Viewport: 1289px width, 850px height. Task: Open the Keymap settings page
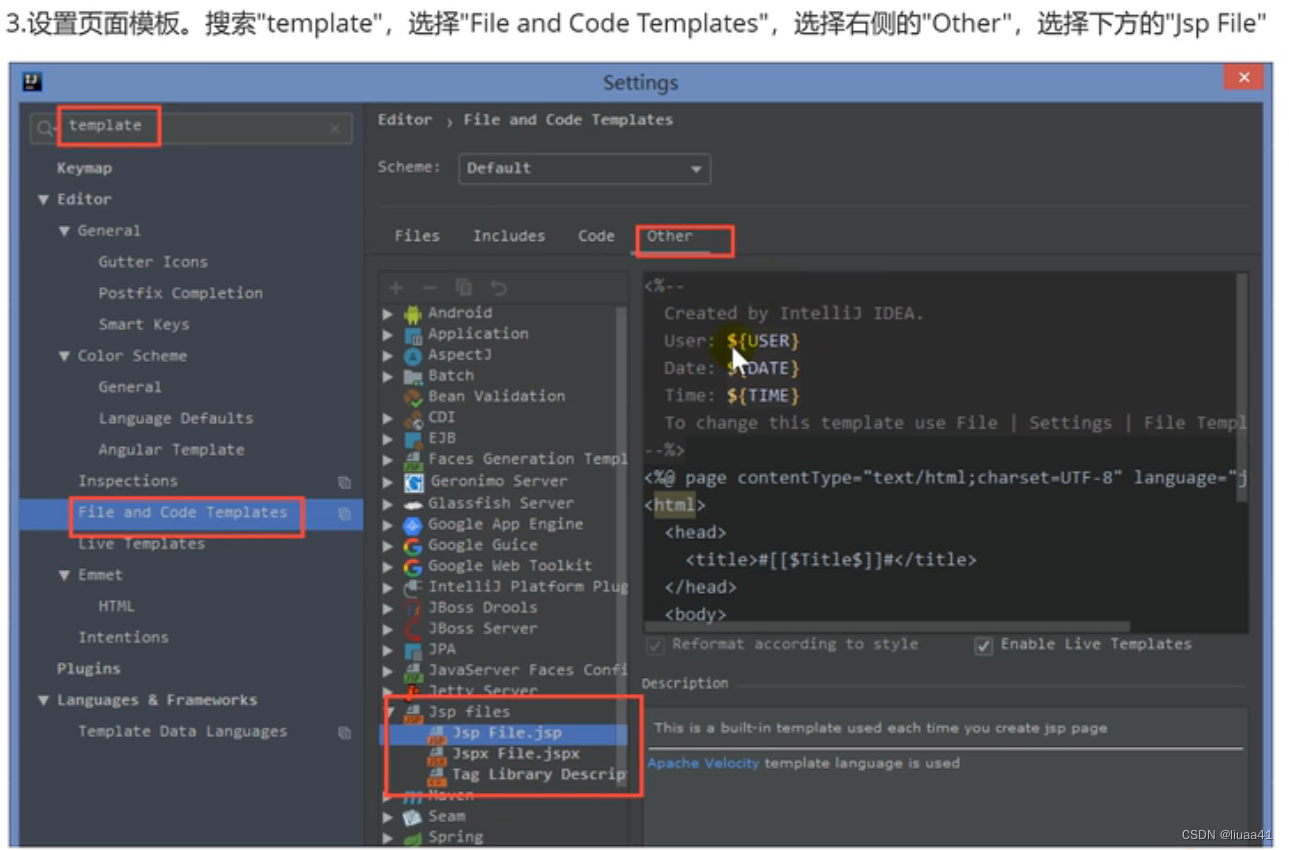pos(84,169)
